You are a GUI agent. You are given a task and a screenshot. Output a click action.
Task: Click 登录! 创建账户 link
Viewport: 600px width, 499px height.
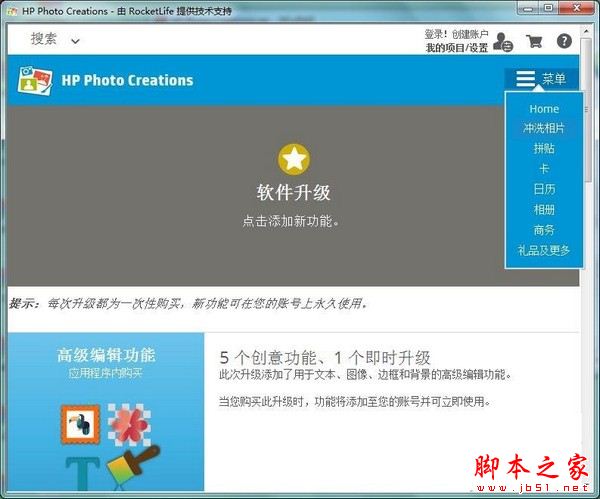coord(456,34)
